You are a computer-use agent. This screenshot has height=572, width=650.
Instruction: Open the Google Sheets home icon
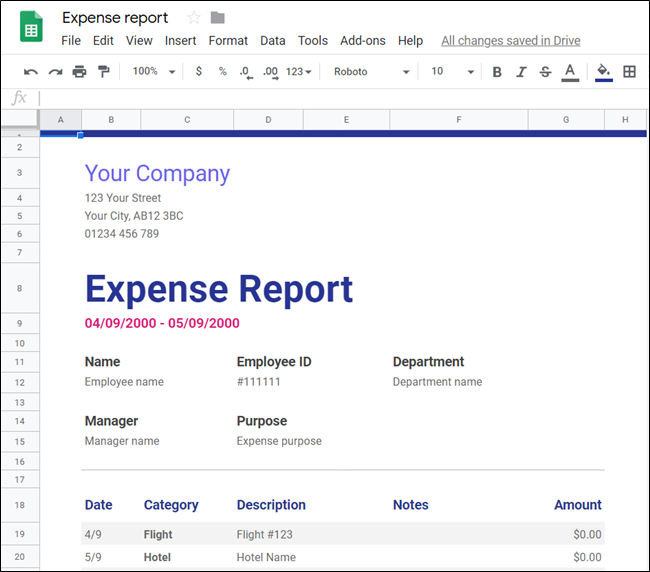point(31,27)
